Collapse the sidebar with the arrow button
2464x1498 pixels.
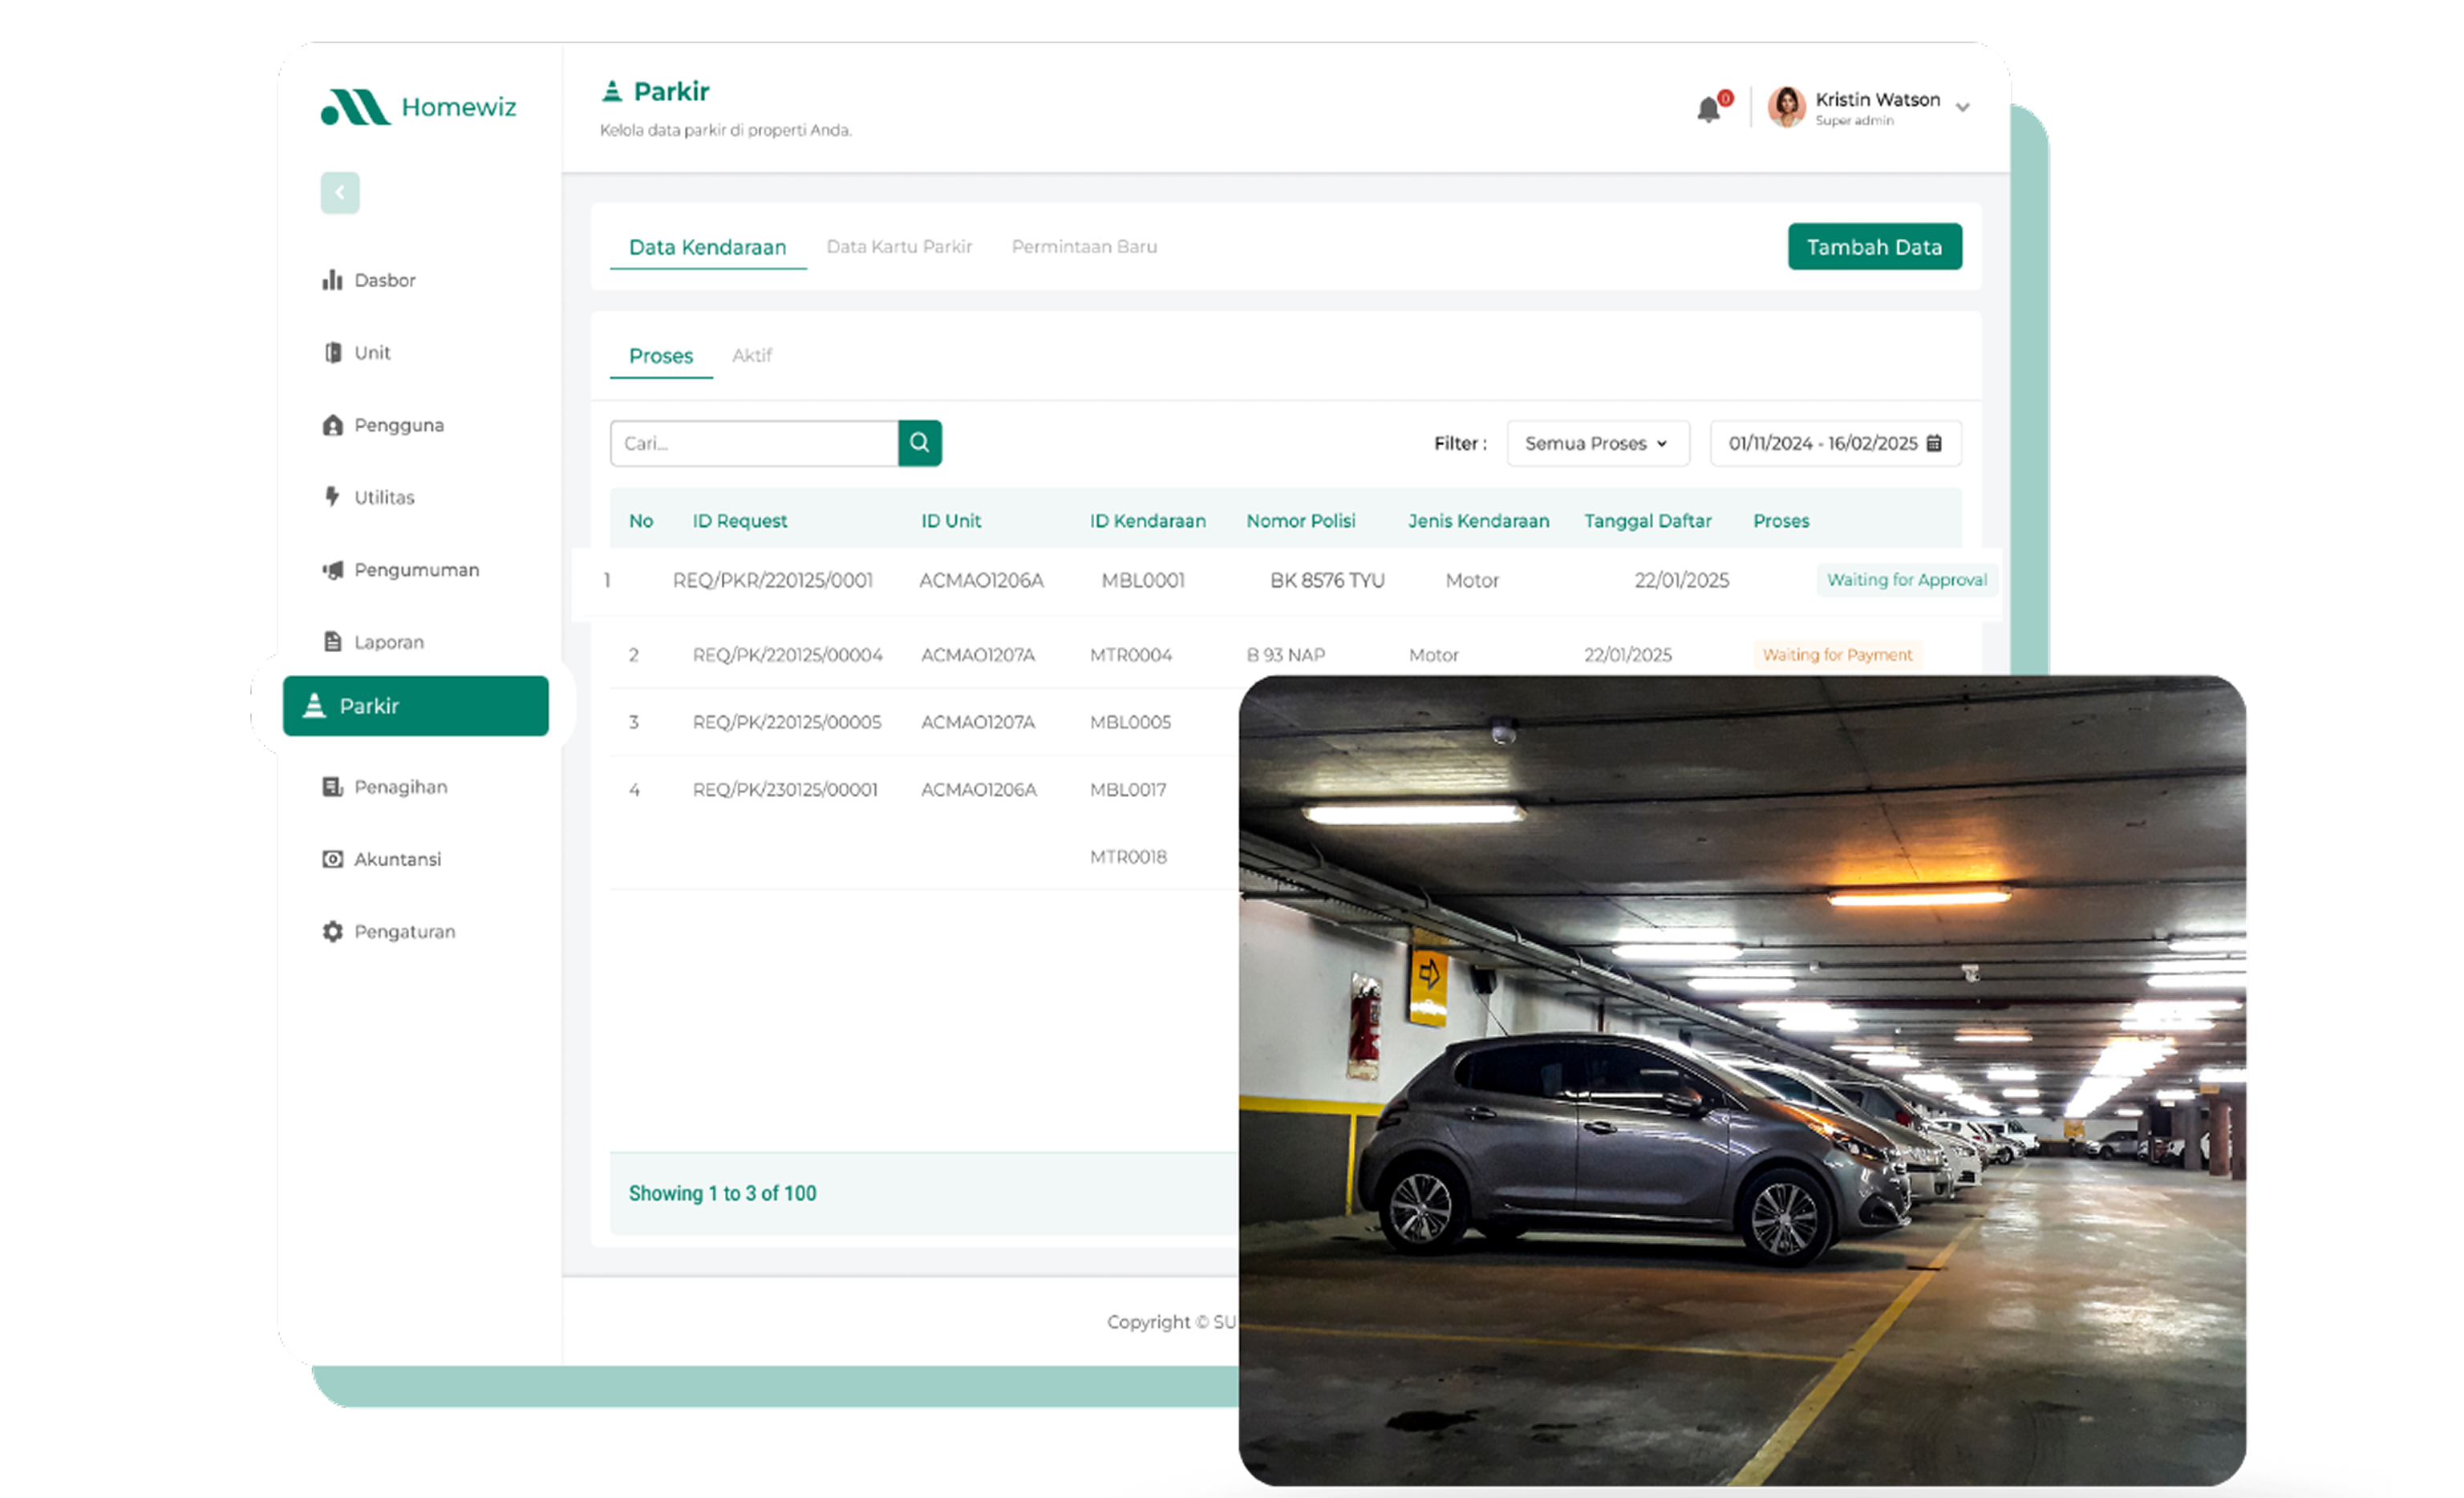[340, 192]
